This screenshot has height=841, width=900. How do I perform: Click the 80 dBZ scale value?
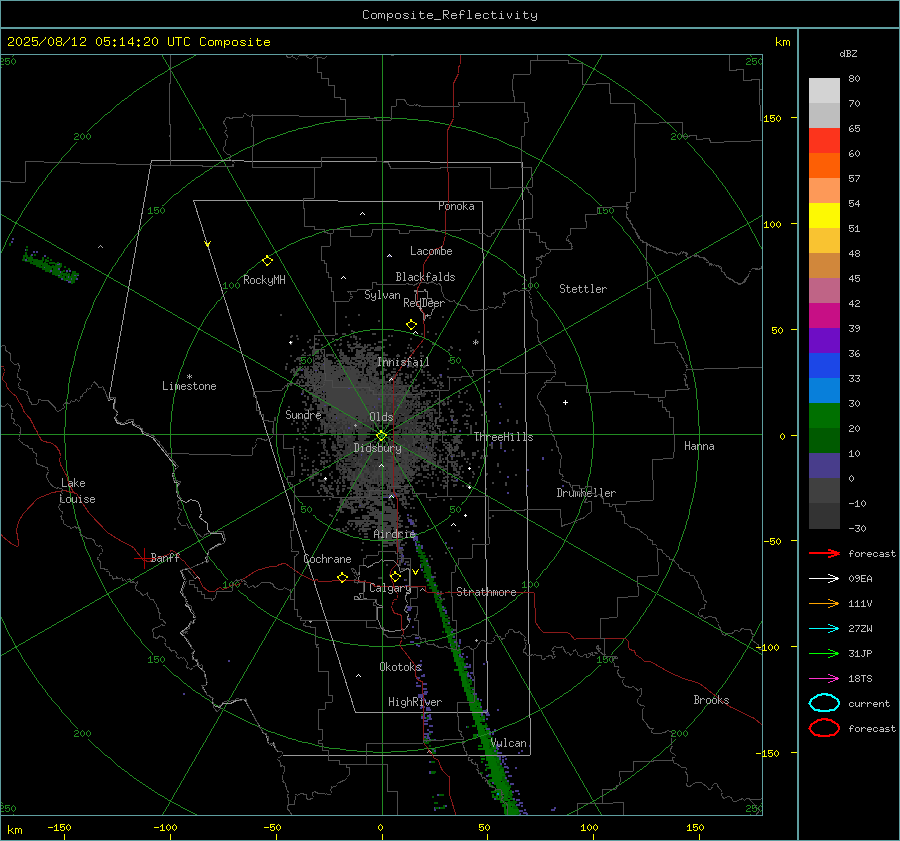point(854,78)
